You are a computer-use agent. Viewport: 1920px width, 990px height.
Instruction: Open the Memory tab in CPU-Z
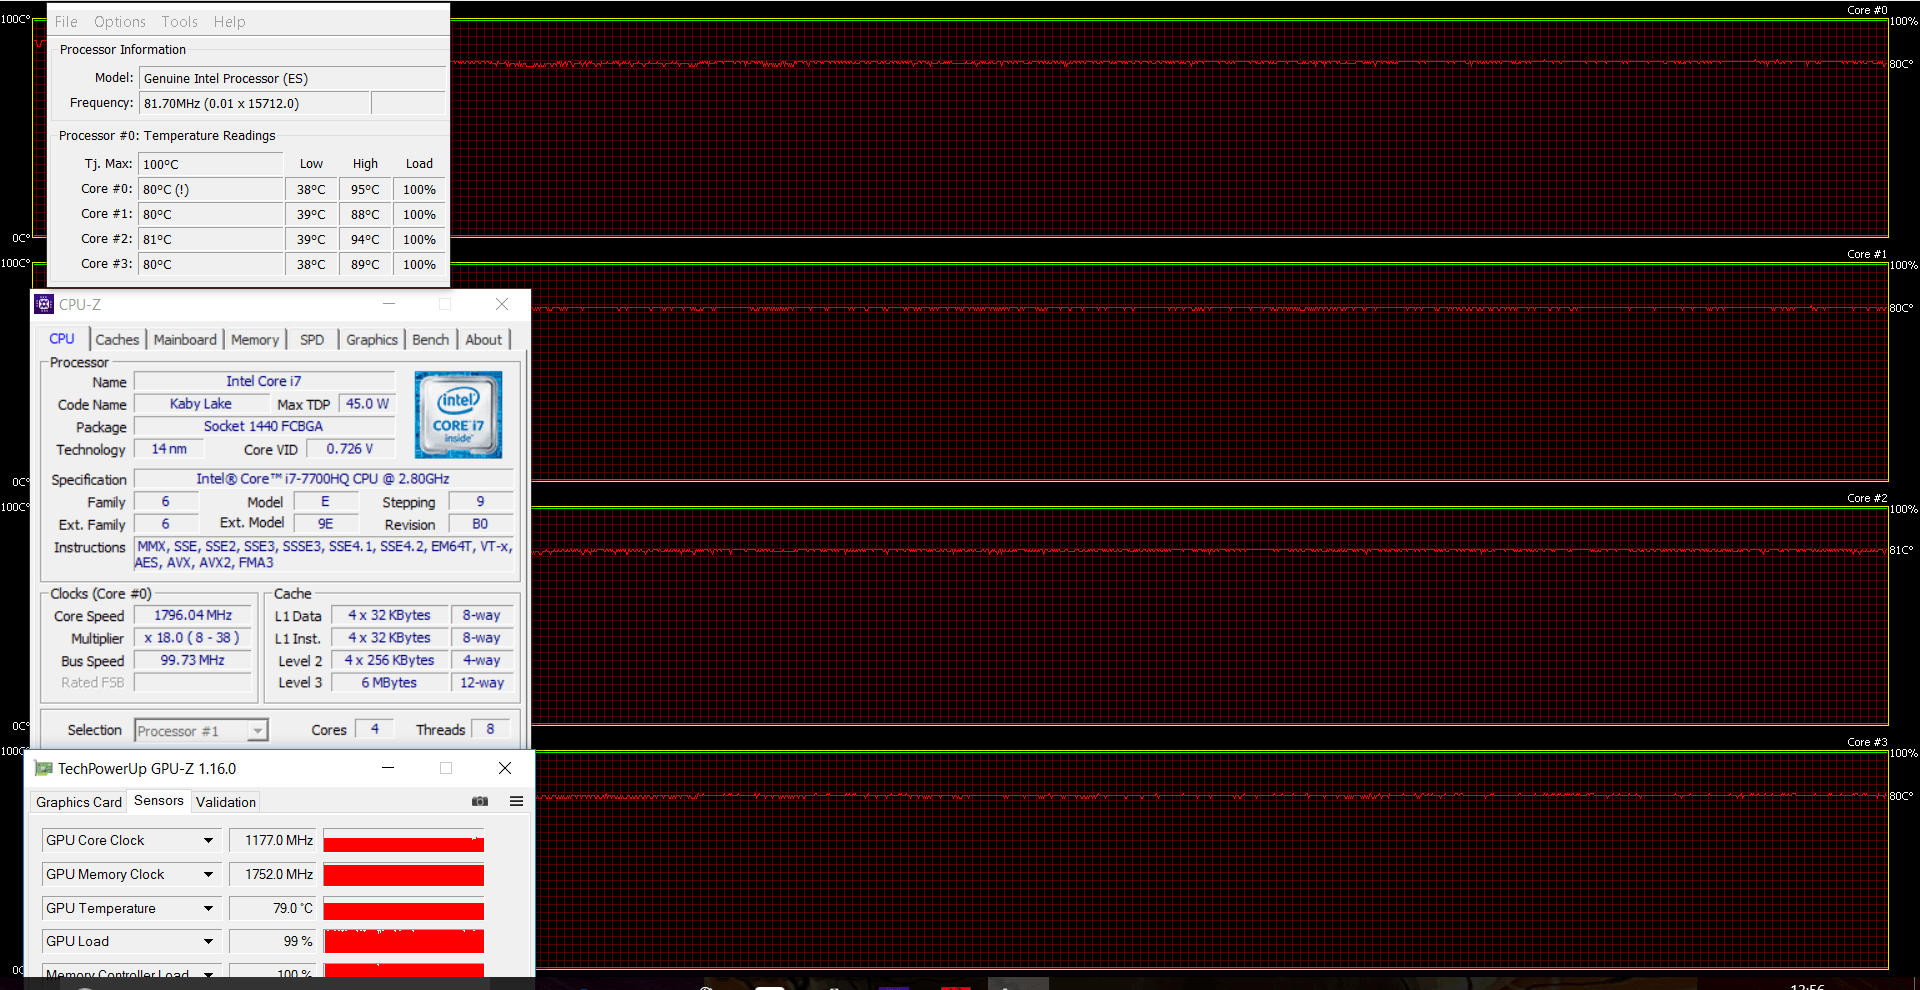pos(255,340)
